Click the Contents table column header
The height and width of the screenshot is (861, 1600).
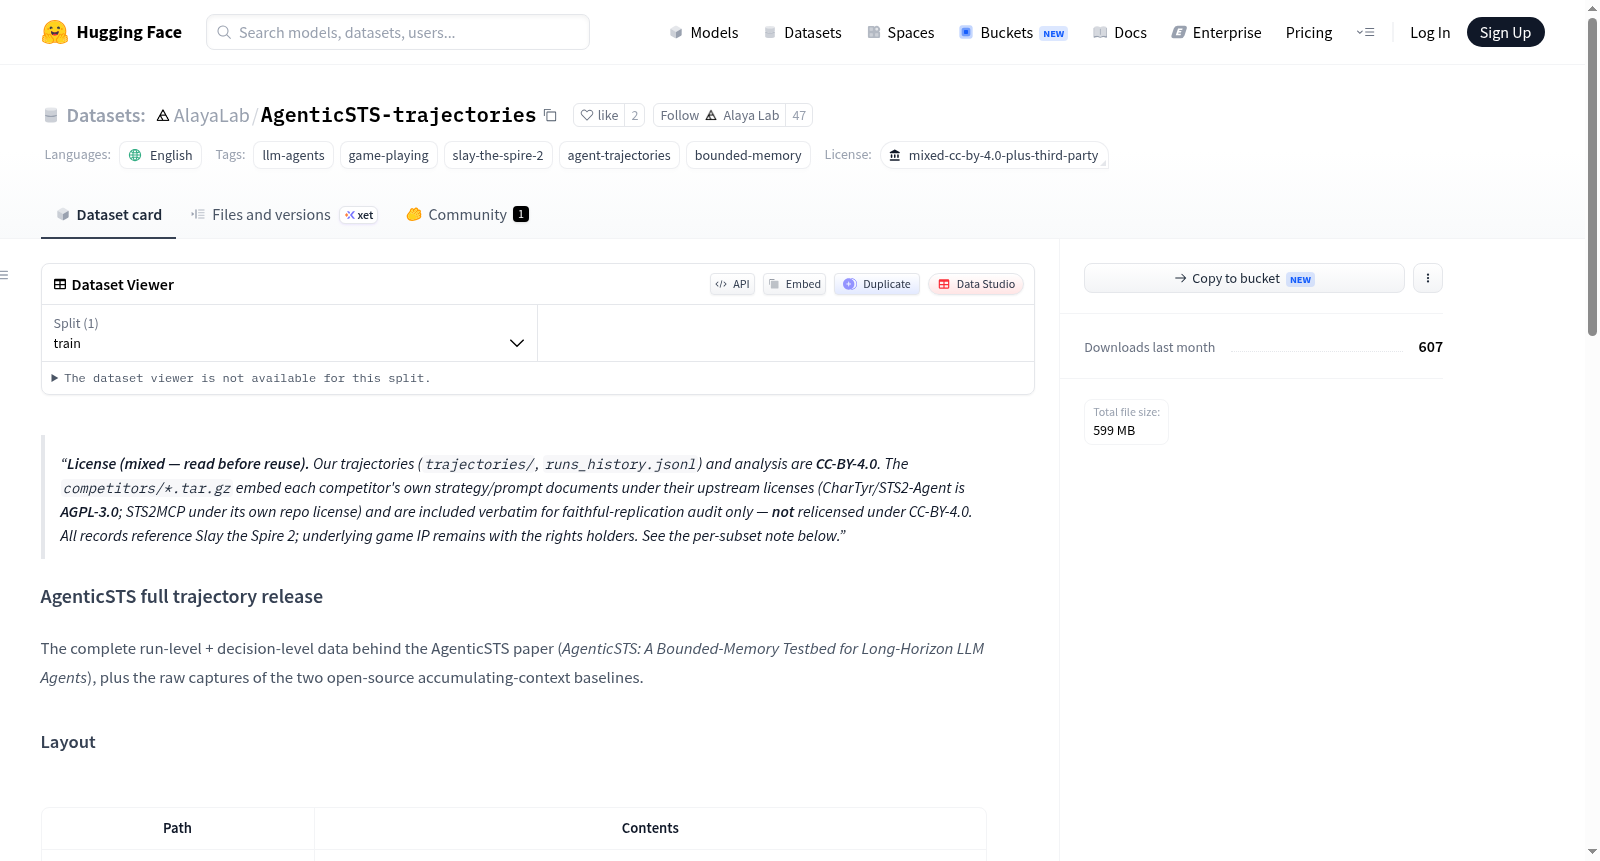[x=650, y=828]
